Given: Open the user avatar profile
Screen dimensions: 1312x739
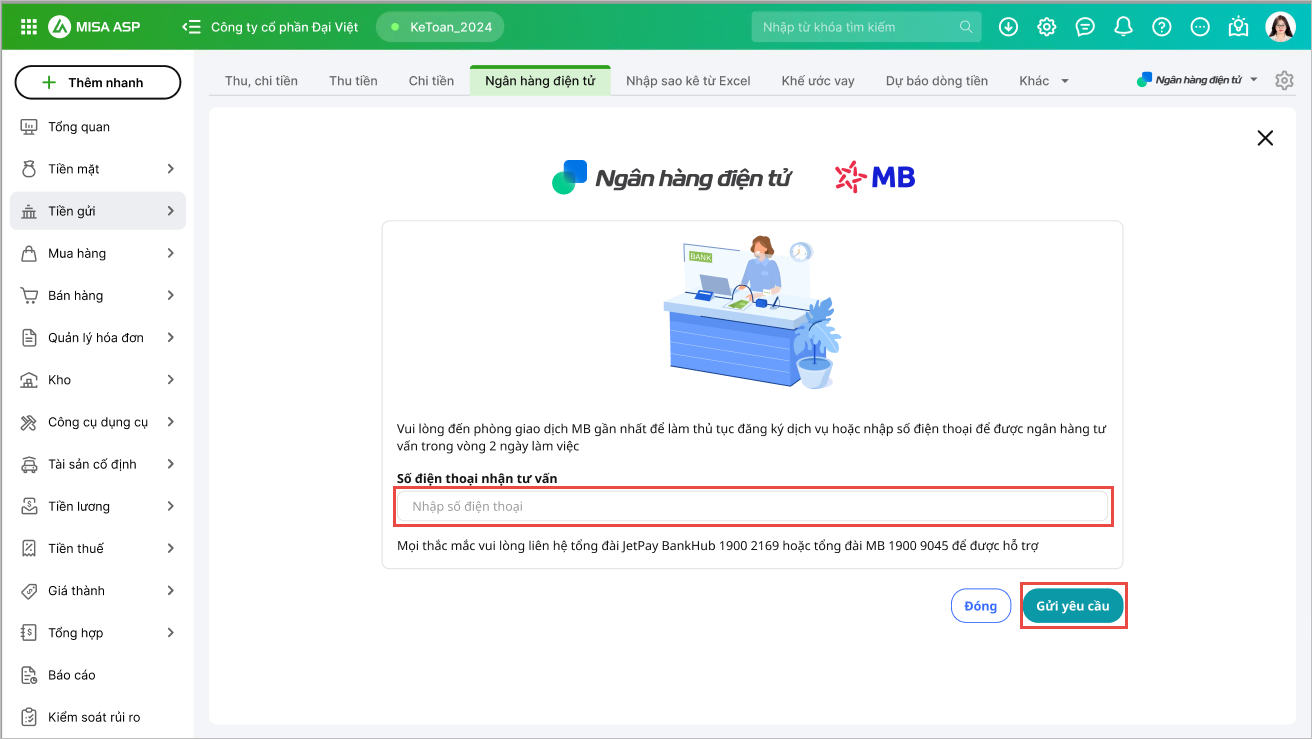Looking at the screenshot, I should pos(1280,27).
